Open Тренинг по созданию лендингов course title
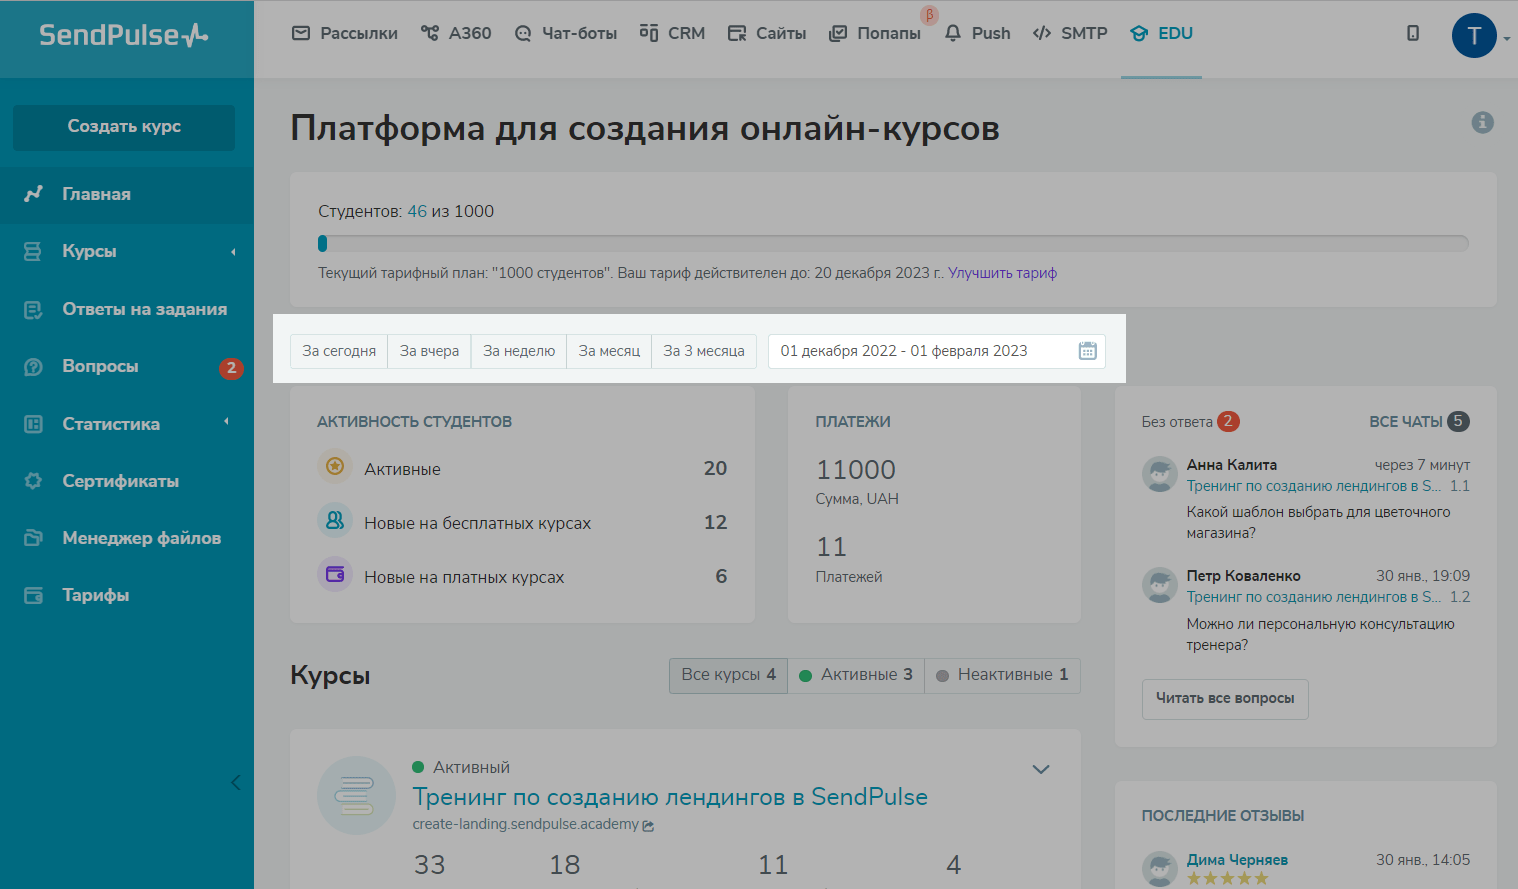 coord(670,797)
